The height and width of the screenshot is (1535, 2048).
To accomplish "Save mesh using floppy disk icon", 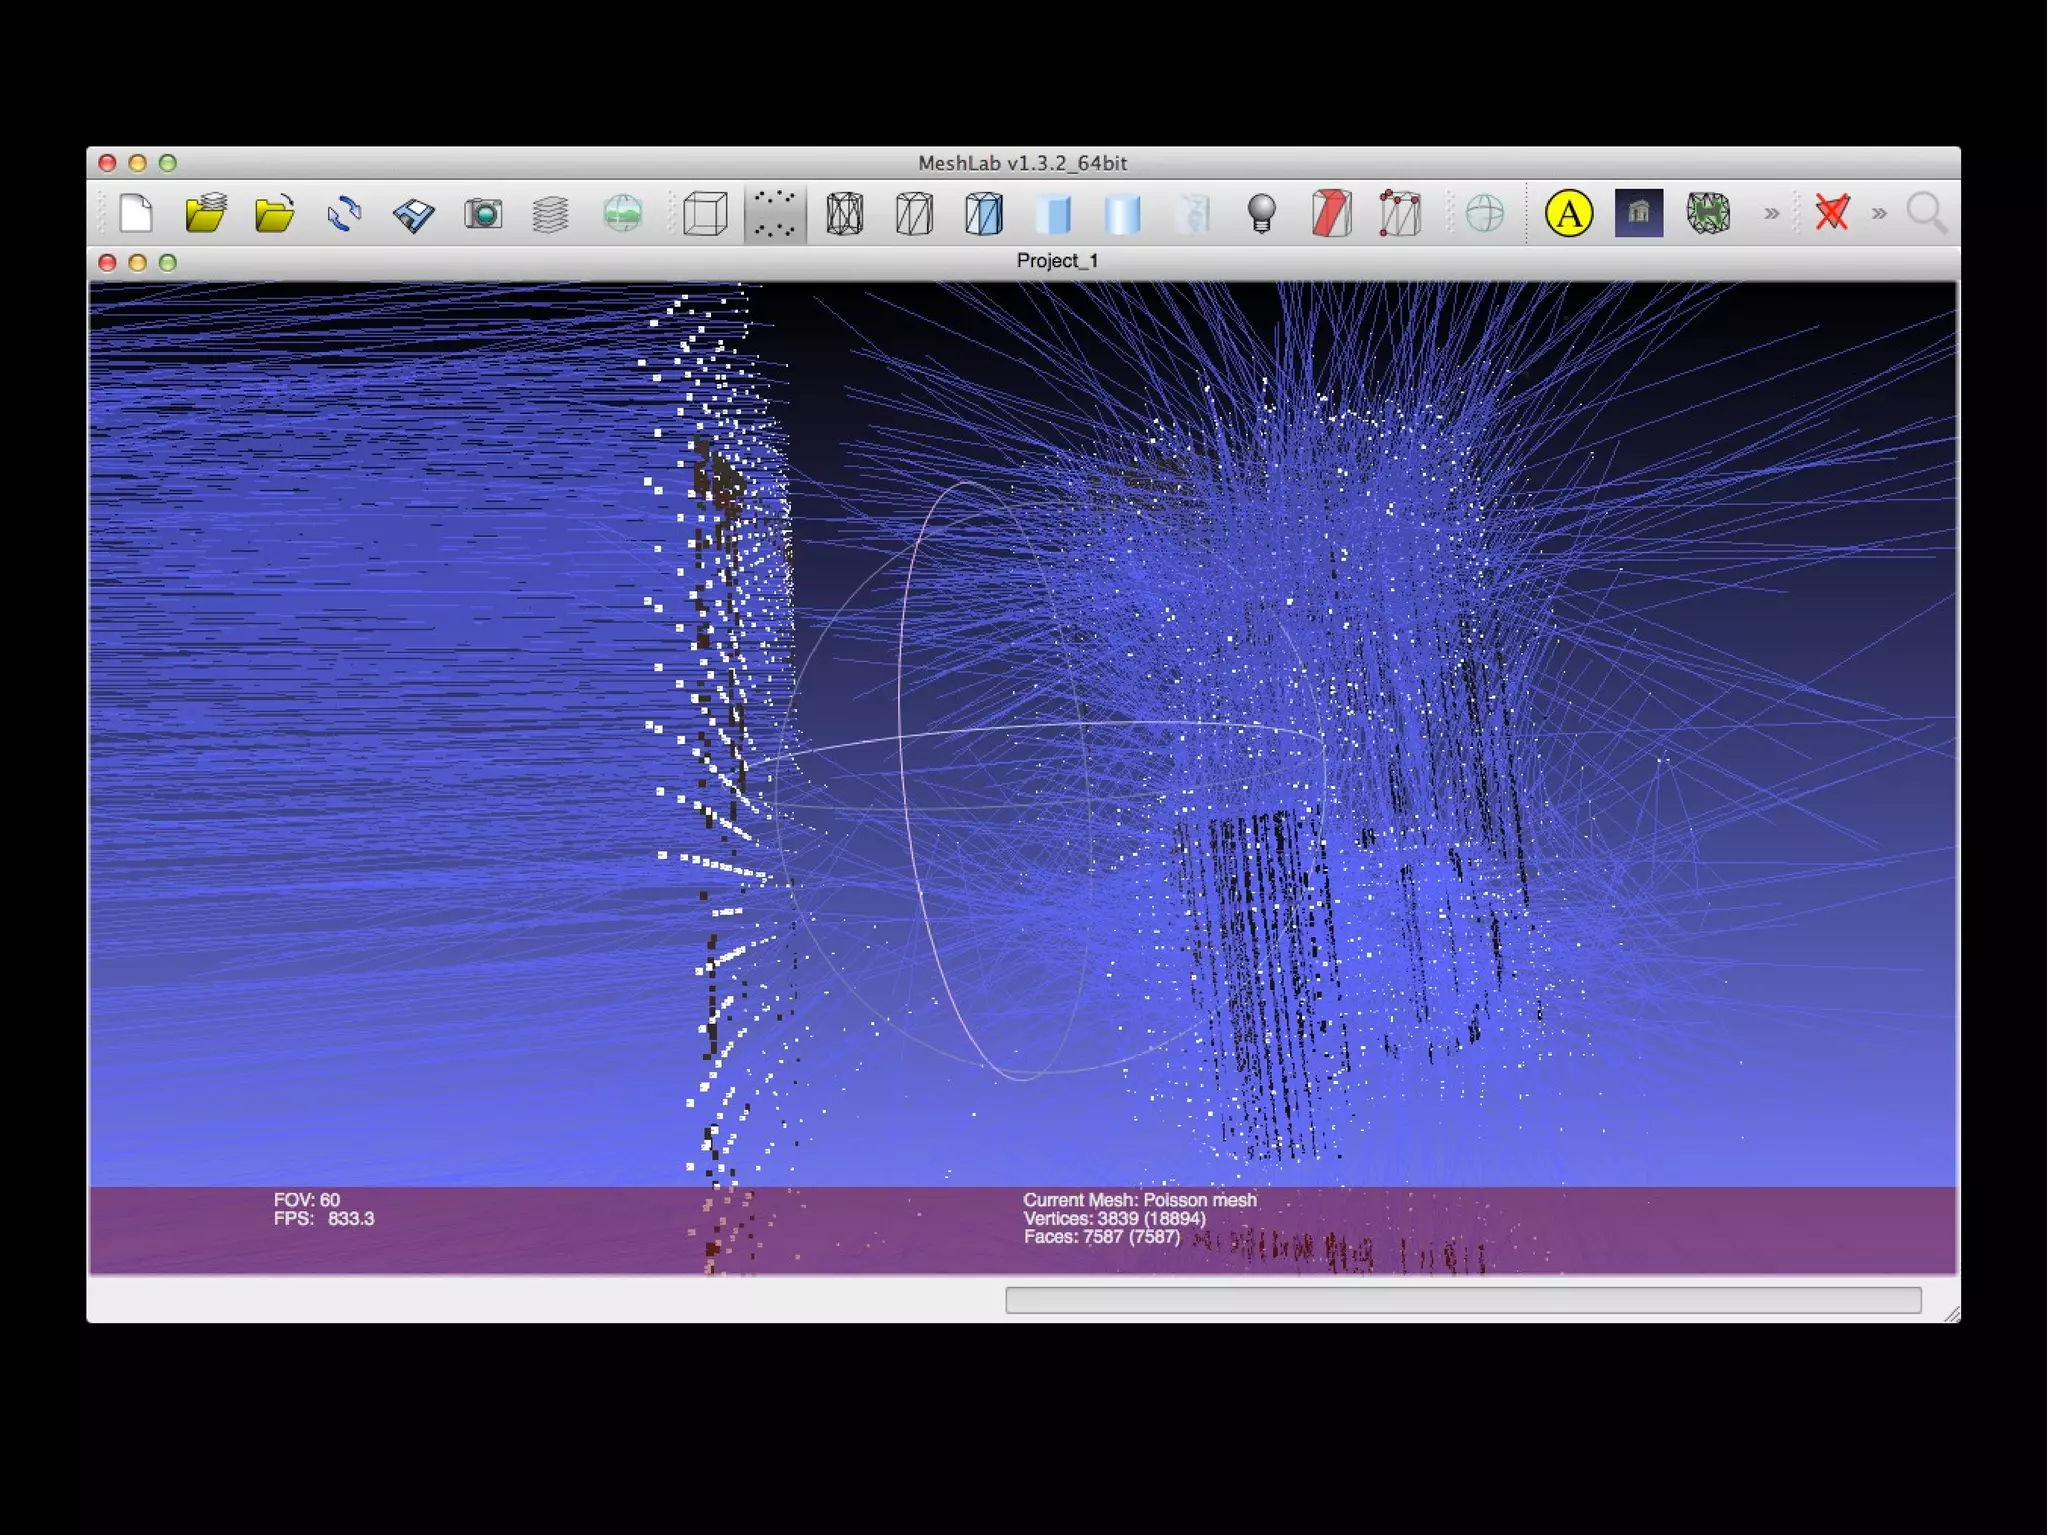I will (x=413, y=213).
